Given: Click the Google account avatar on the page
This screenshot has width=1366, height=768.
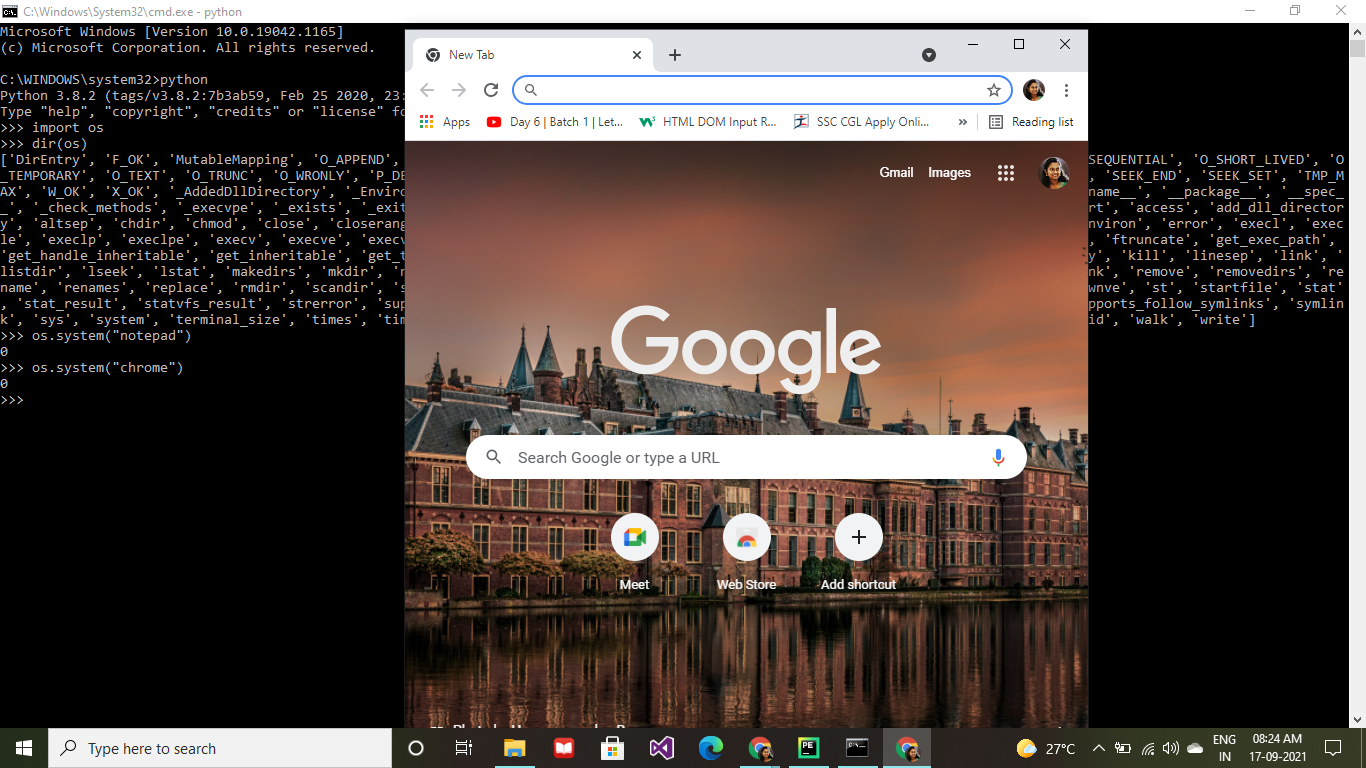Looking at the screenshot, I should pyautogui.click(x=1054, y=173).
